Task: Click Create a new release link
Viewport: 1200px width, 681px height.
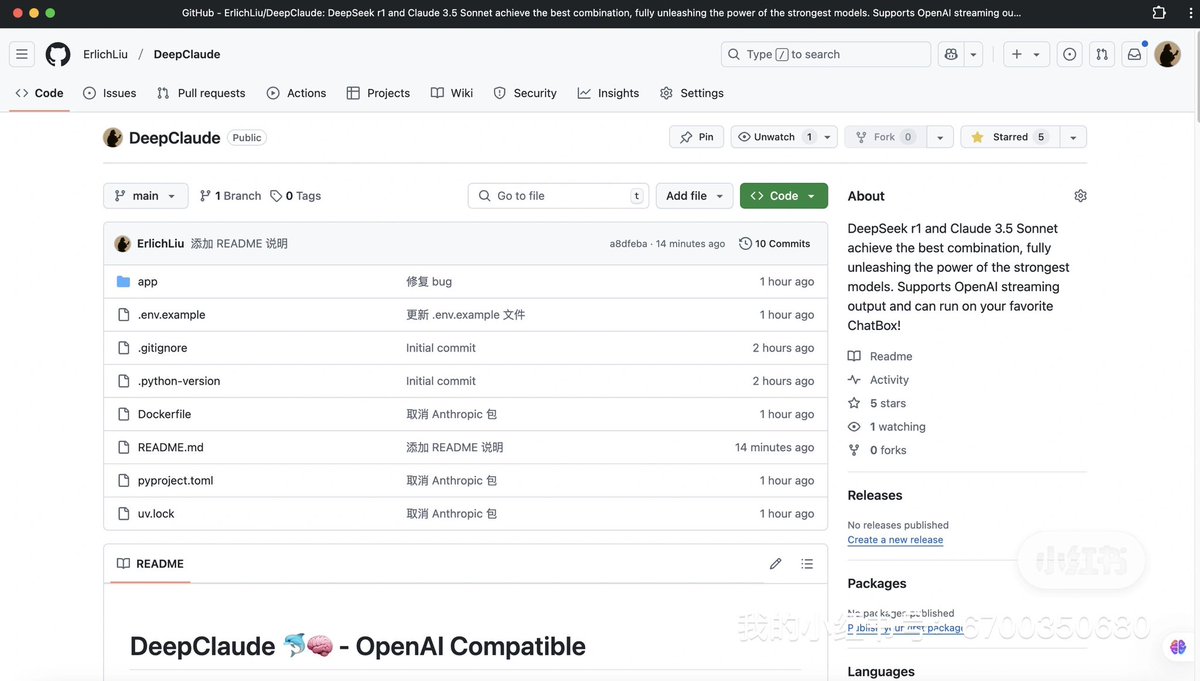Action: (895, 540)
